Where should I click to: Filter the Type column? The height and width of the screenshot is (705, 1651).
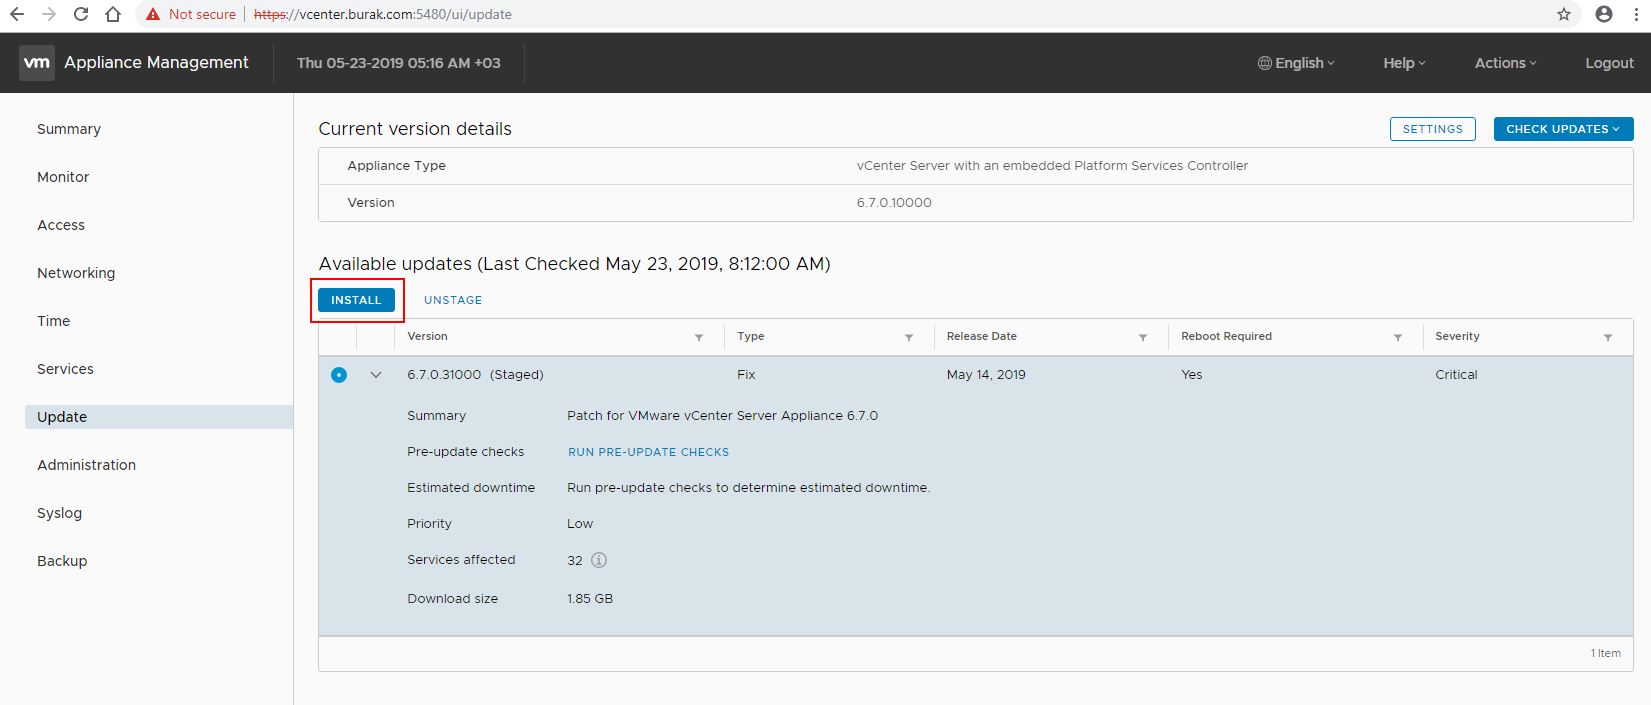click(909, 337)
